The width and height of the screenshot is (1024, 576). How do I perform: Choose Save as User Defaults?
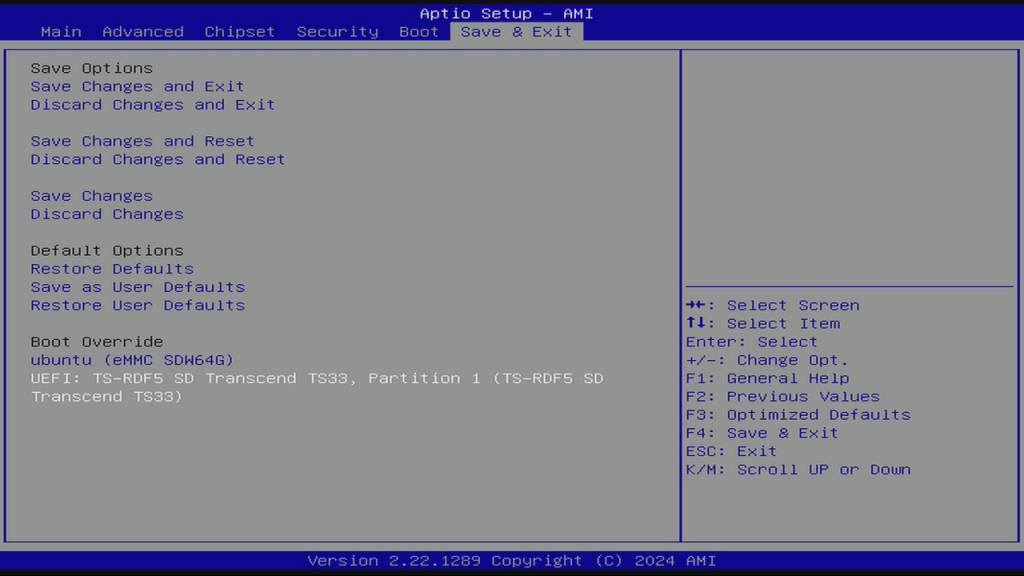(x=137, y=287)
